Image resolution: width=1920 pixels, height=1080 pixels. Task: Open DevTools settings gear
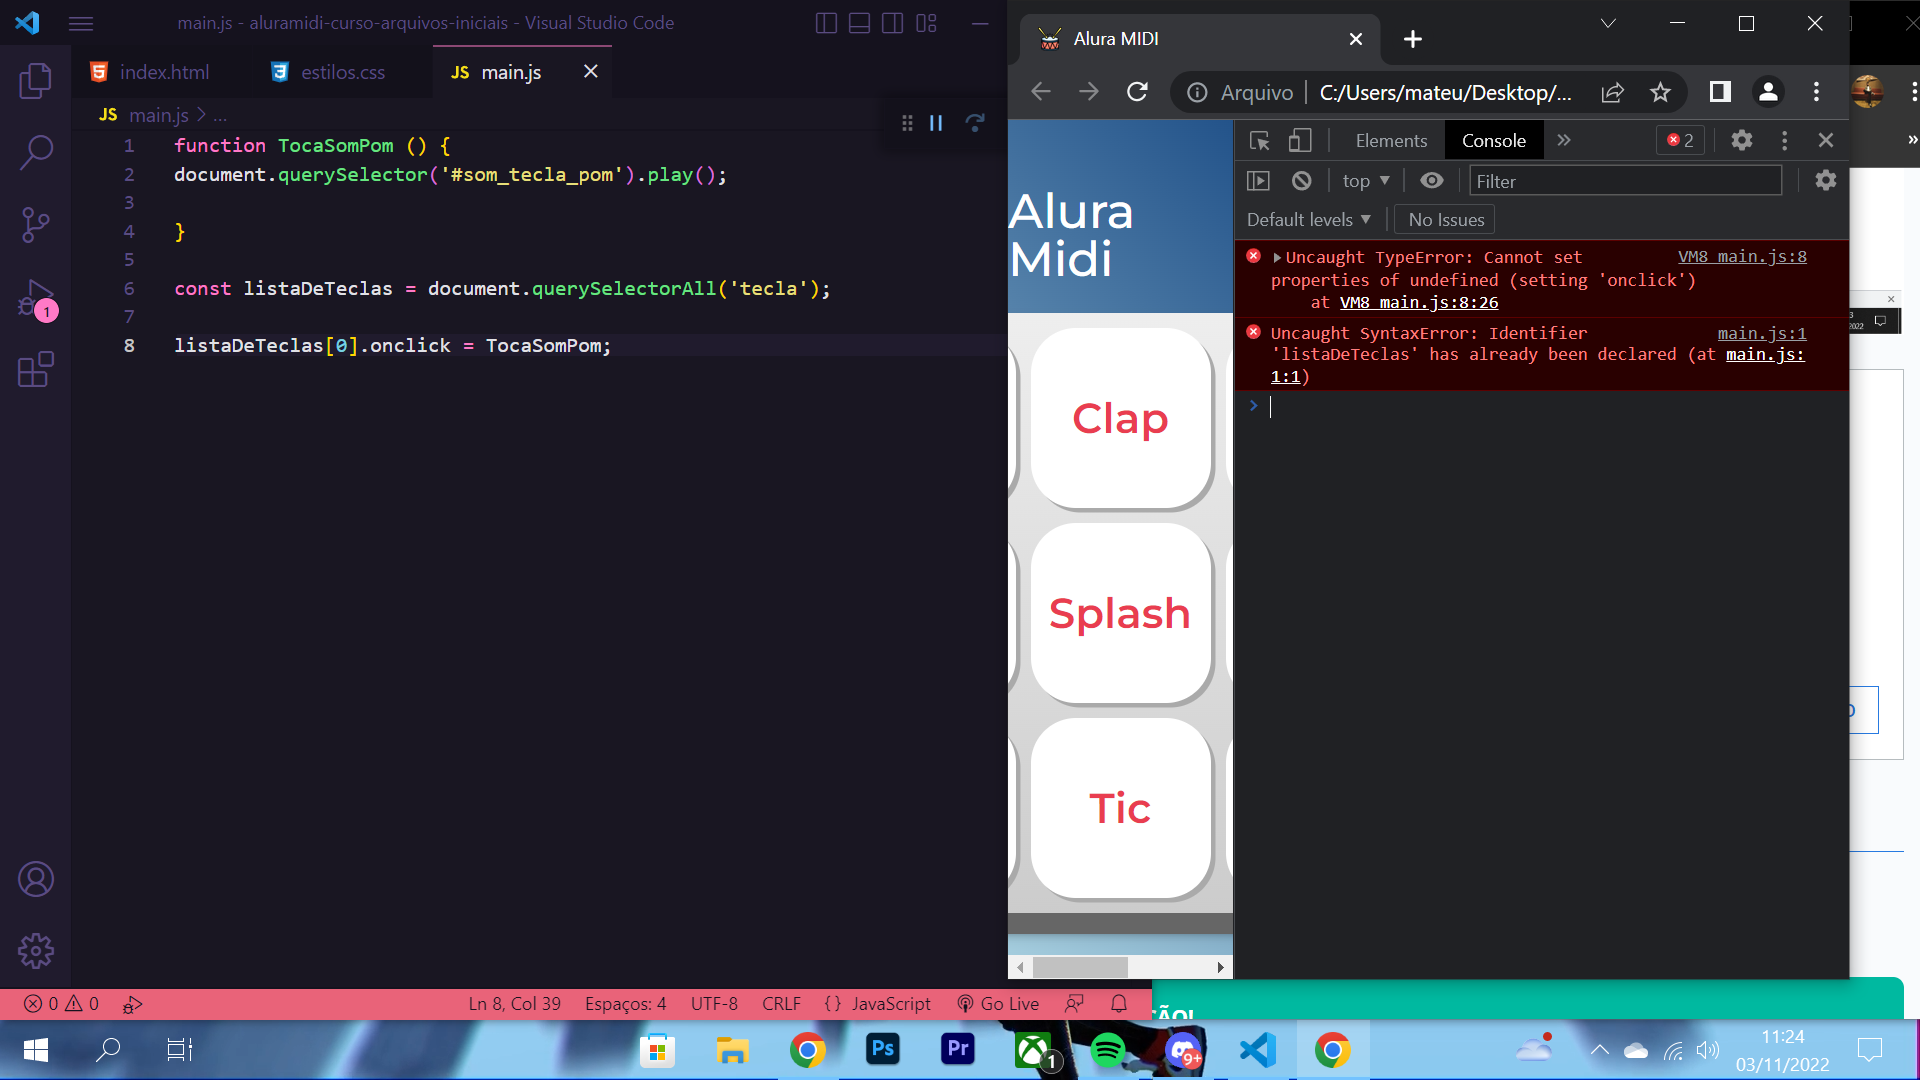click(1741, 141)
